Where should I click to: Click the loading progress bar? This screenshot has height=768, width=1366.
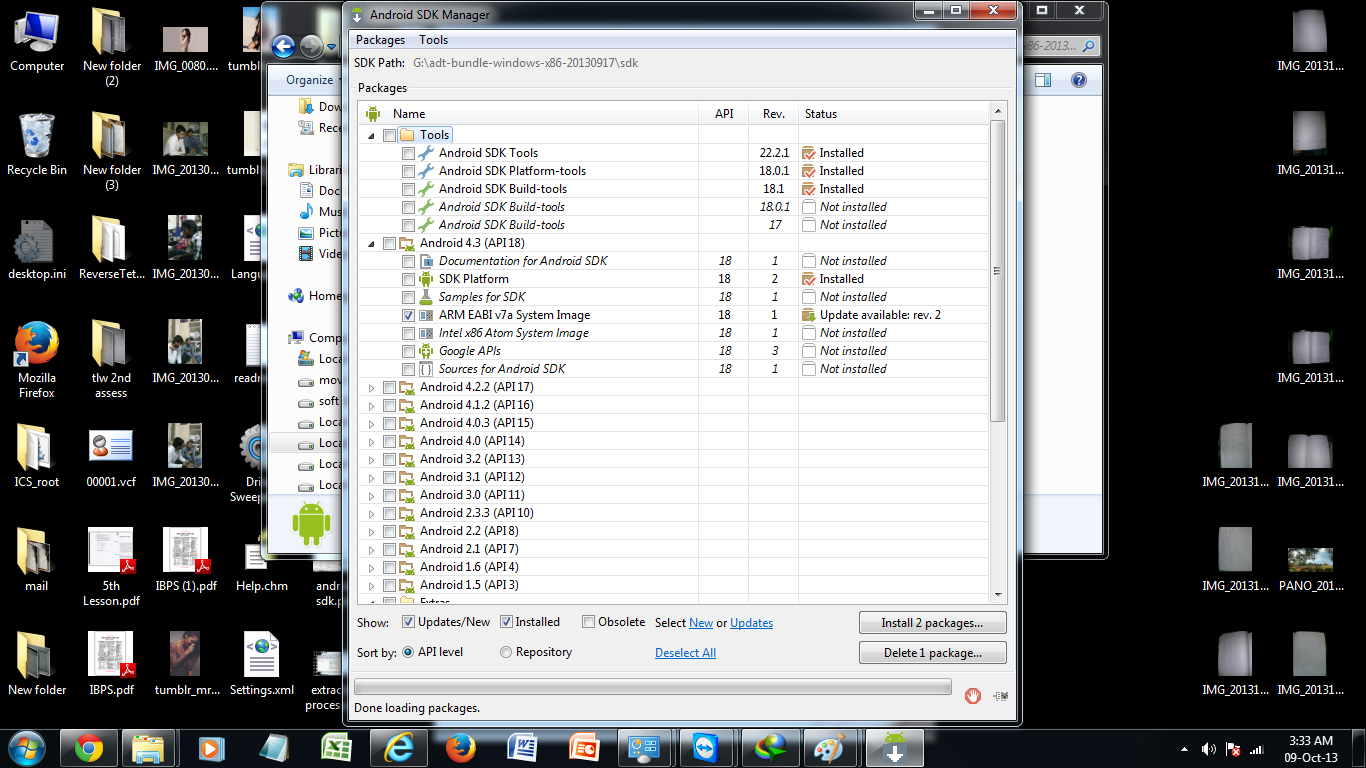coord(652,687)
